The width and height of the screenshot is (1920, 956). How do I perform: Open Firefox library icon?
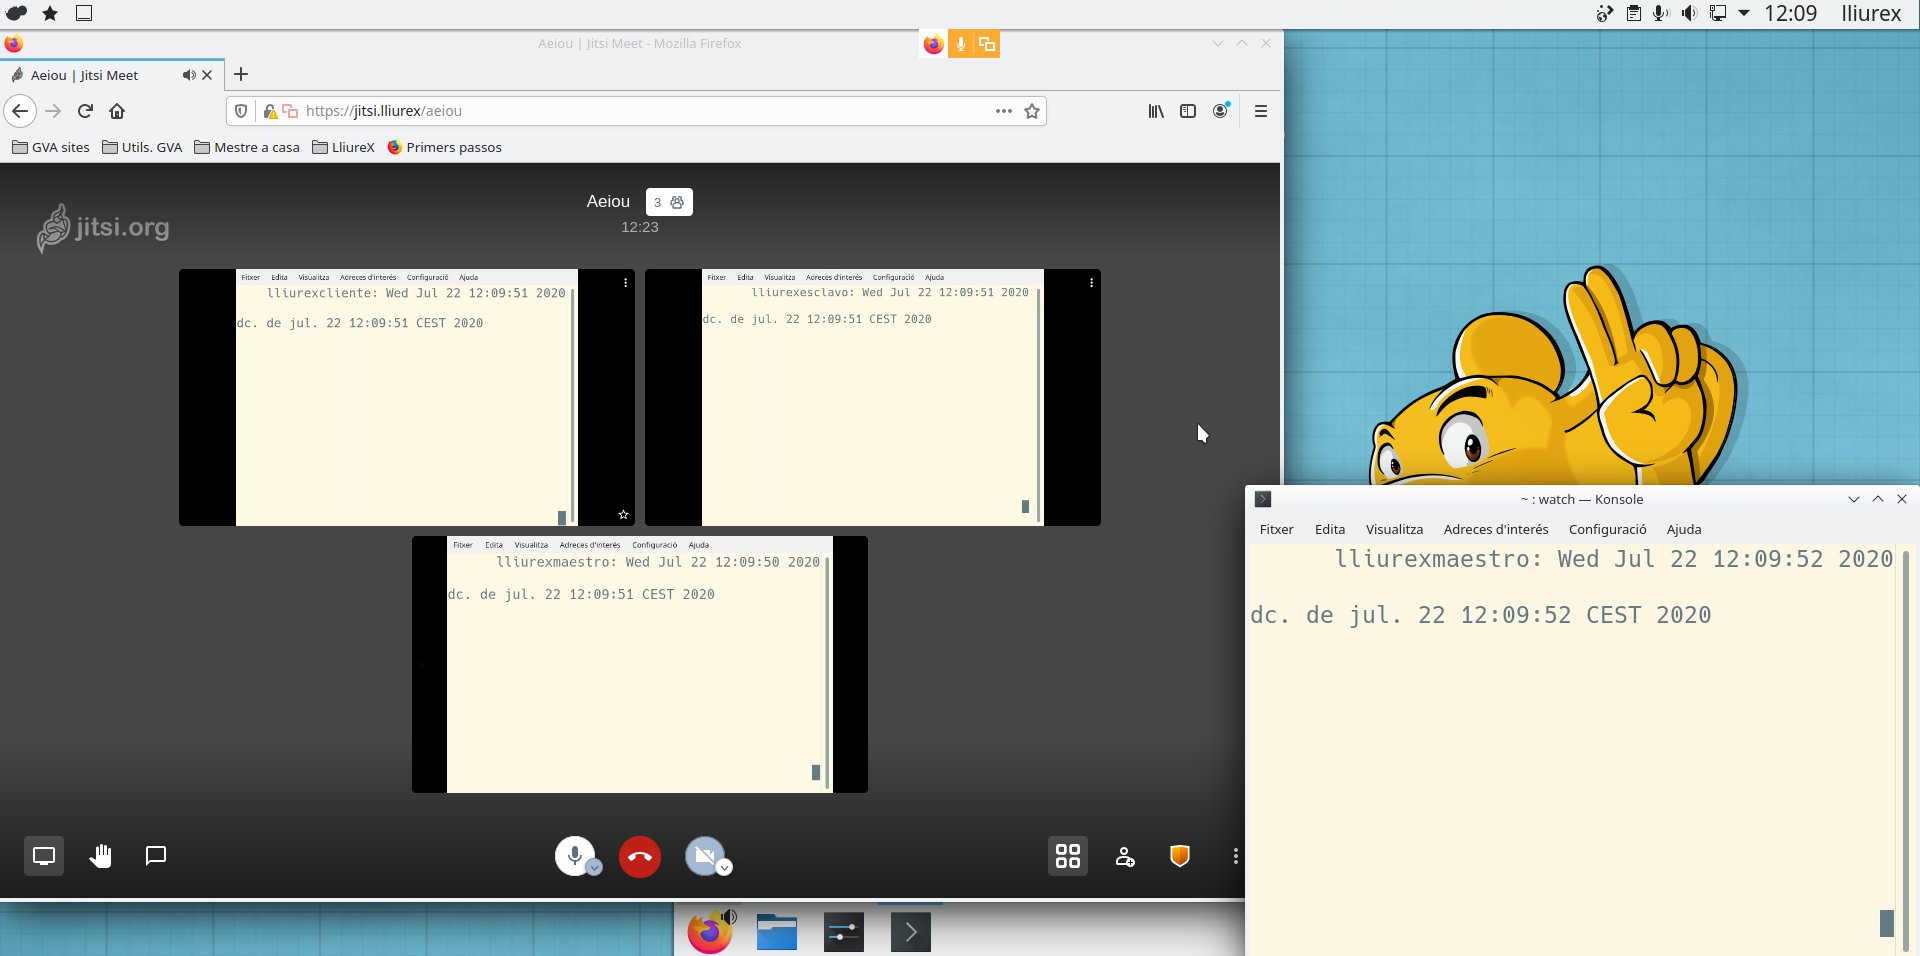(x=1156, y=111)
